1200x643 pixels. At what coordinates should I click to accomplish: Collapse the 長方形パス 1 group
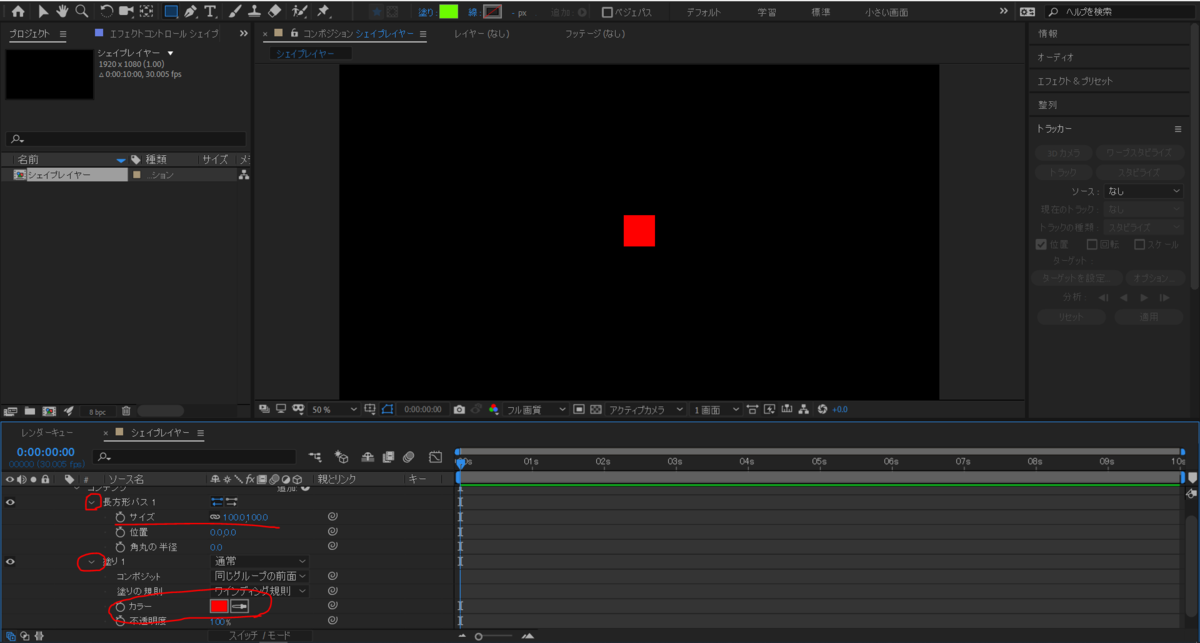coord(92,502)
